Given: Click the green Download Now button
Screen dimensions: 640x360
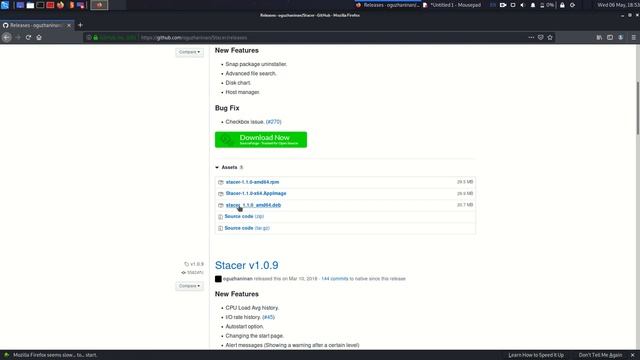Looking at the screenshot, I should (x=261, y=140).
